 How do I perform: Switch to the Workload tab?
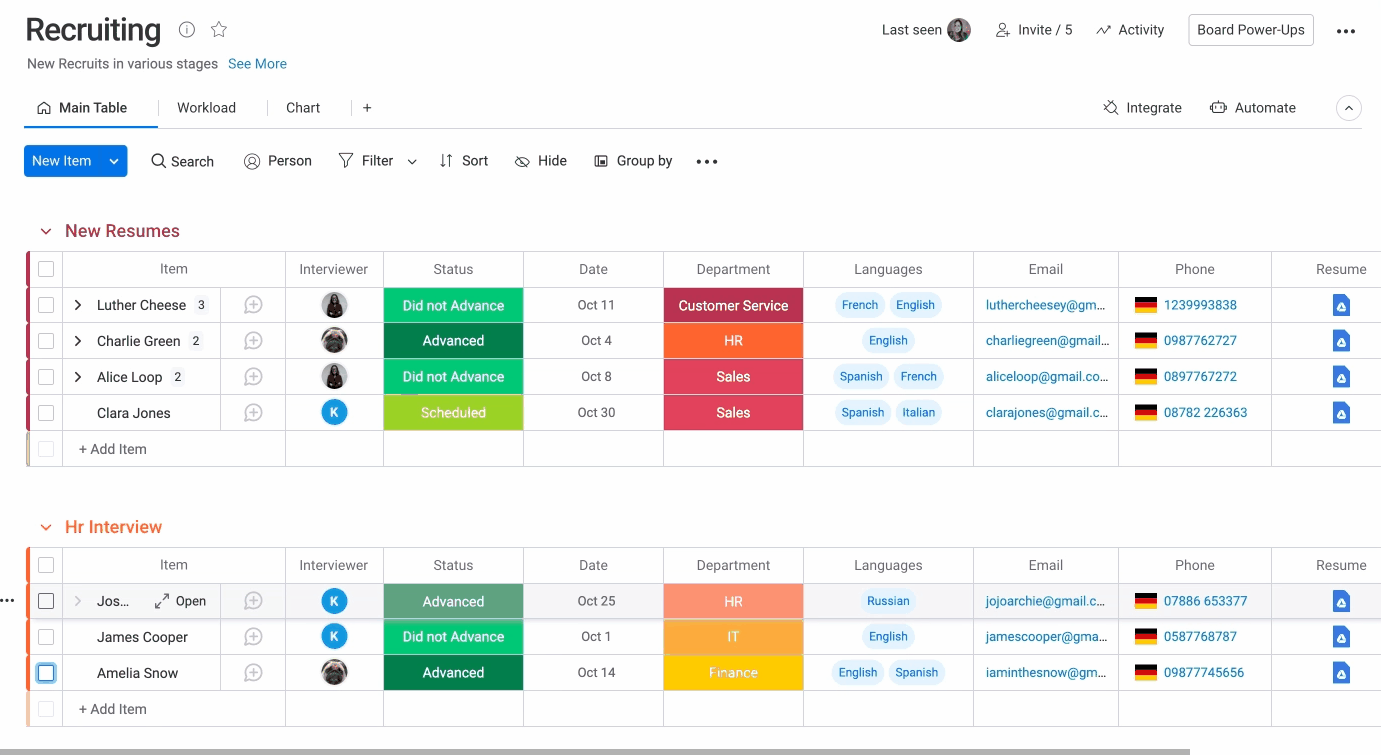pos(206,108)
